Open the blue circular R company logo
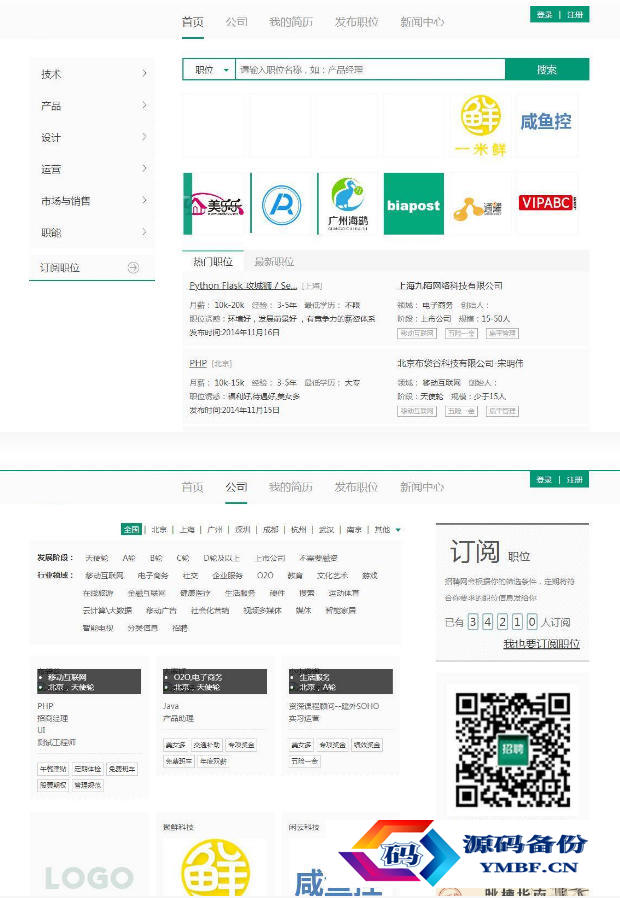620x898 pixels. tap(282, 204)
